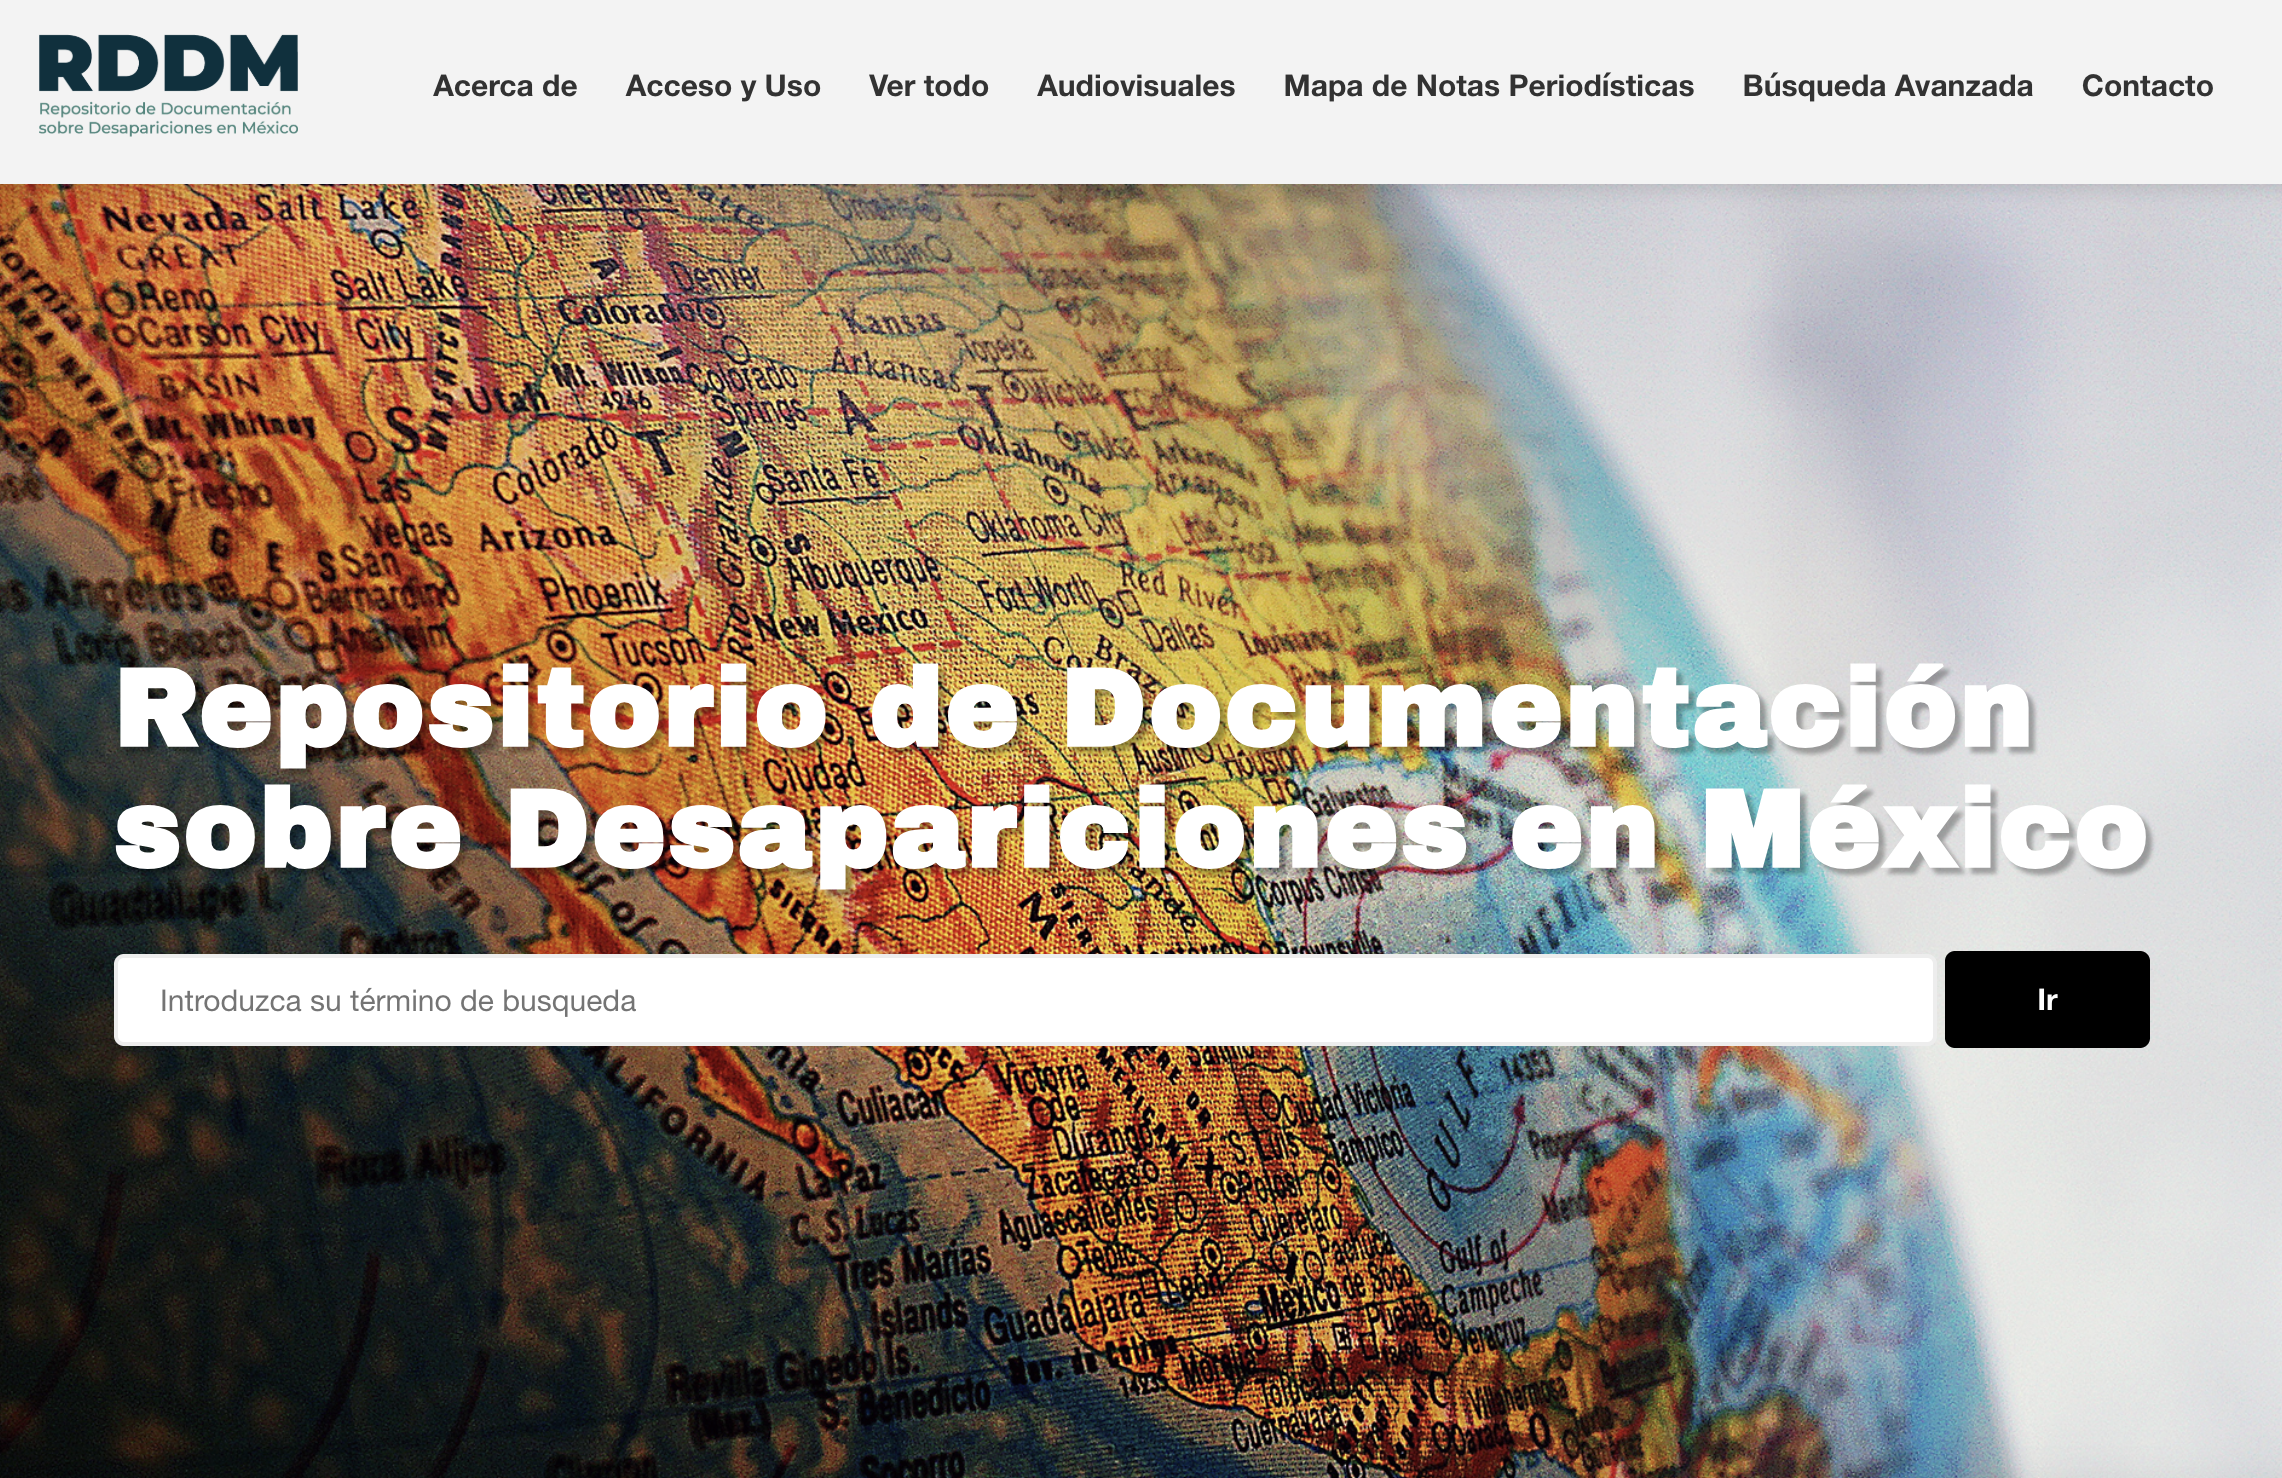Open the Ver todo section
2282x1478 pixels.
coord(929,86)
